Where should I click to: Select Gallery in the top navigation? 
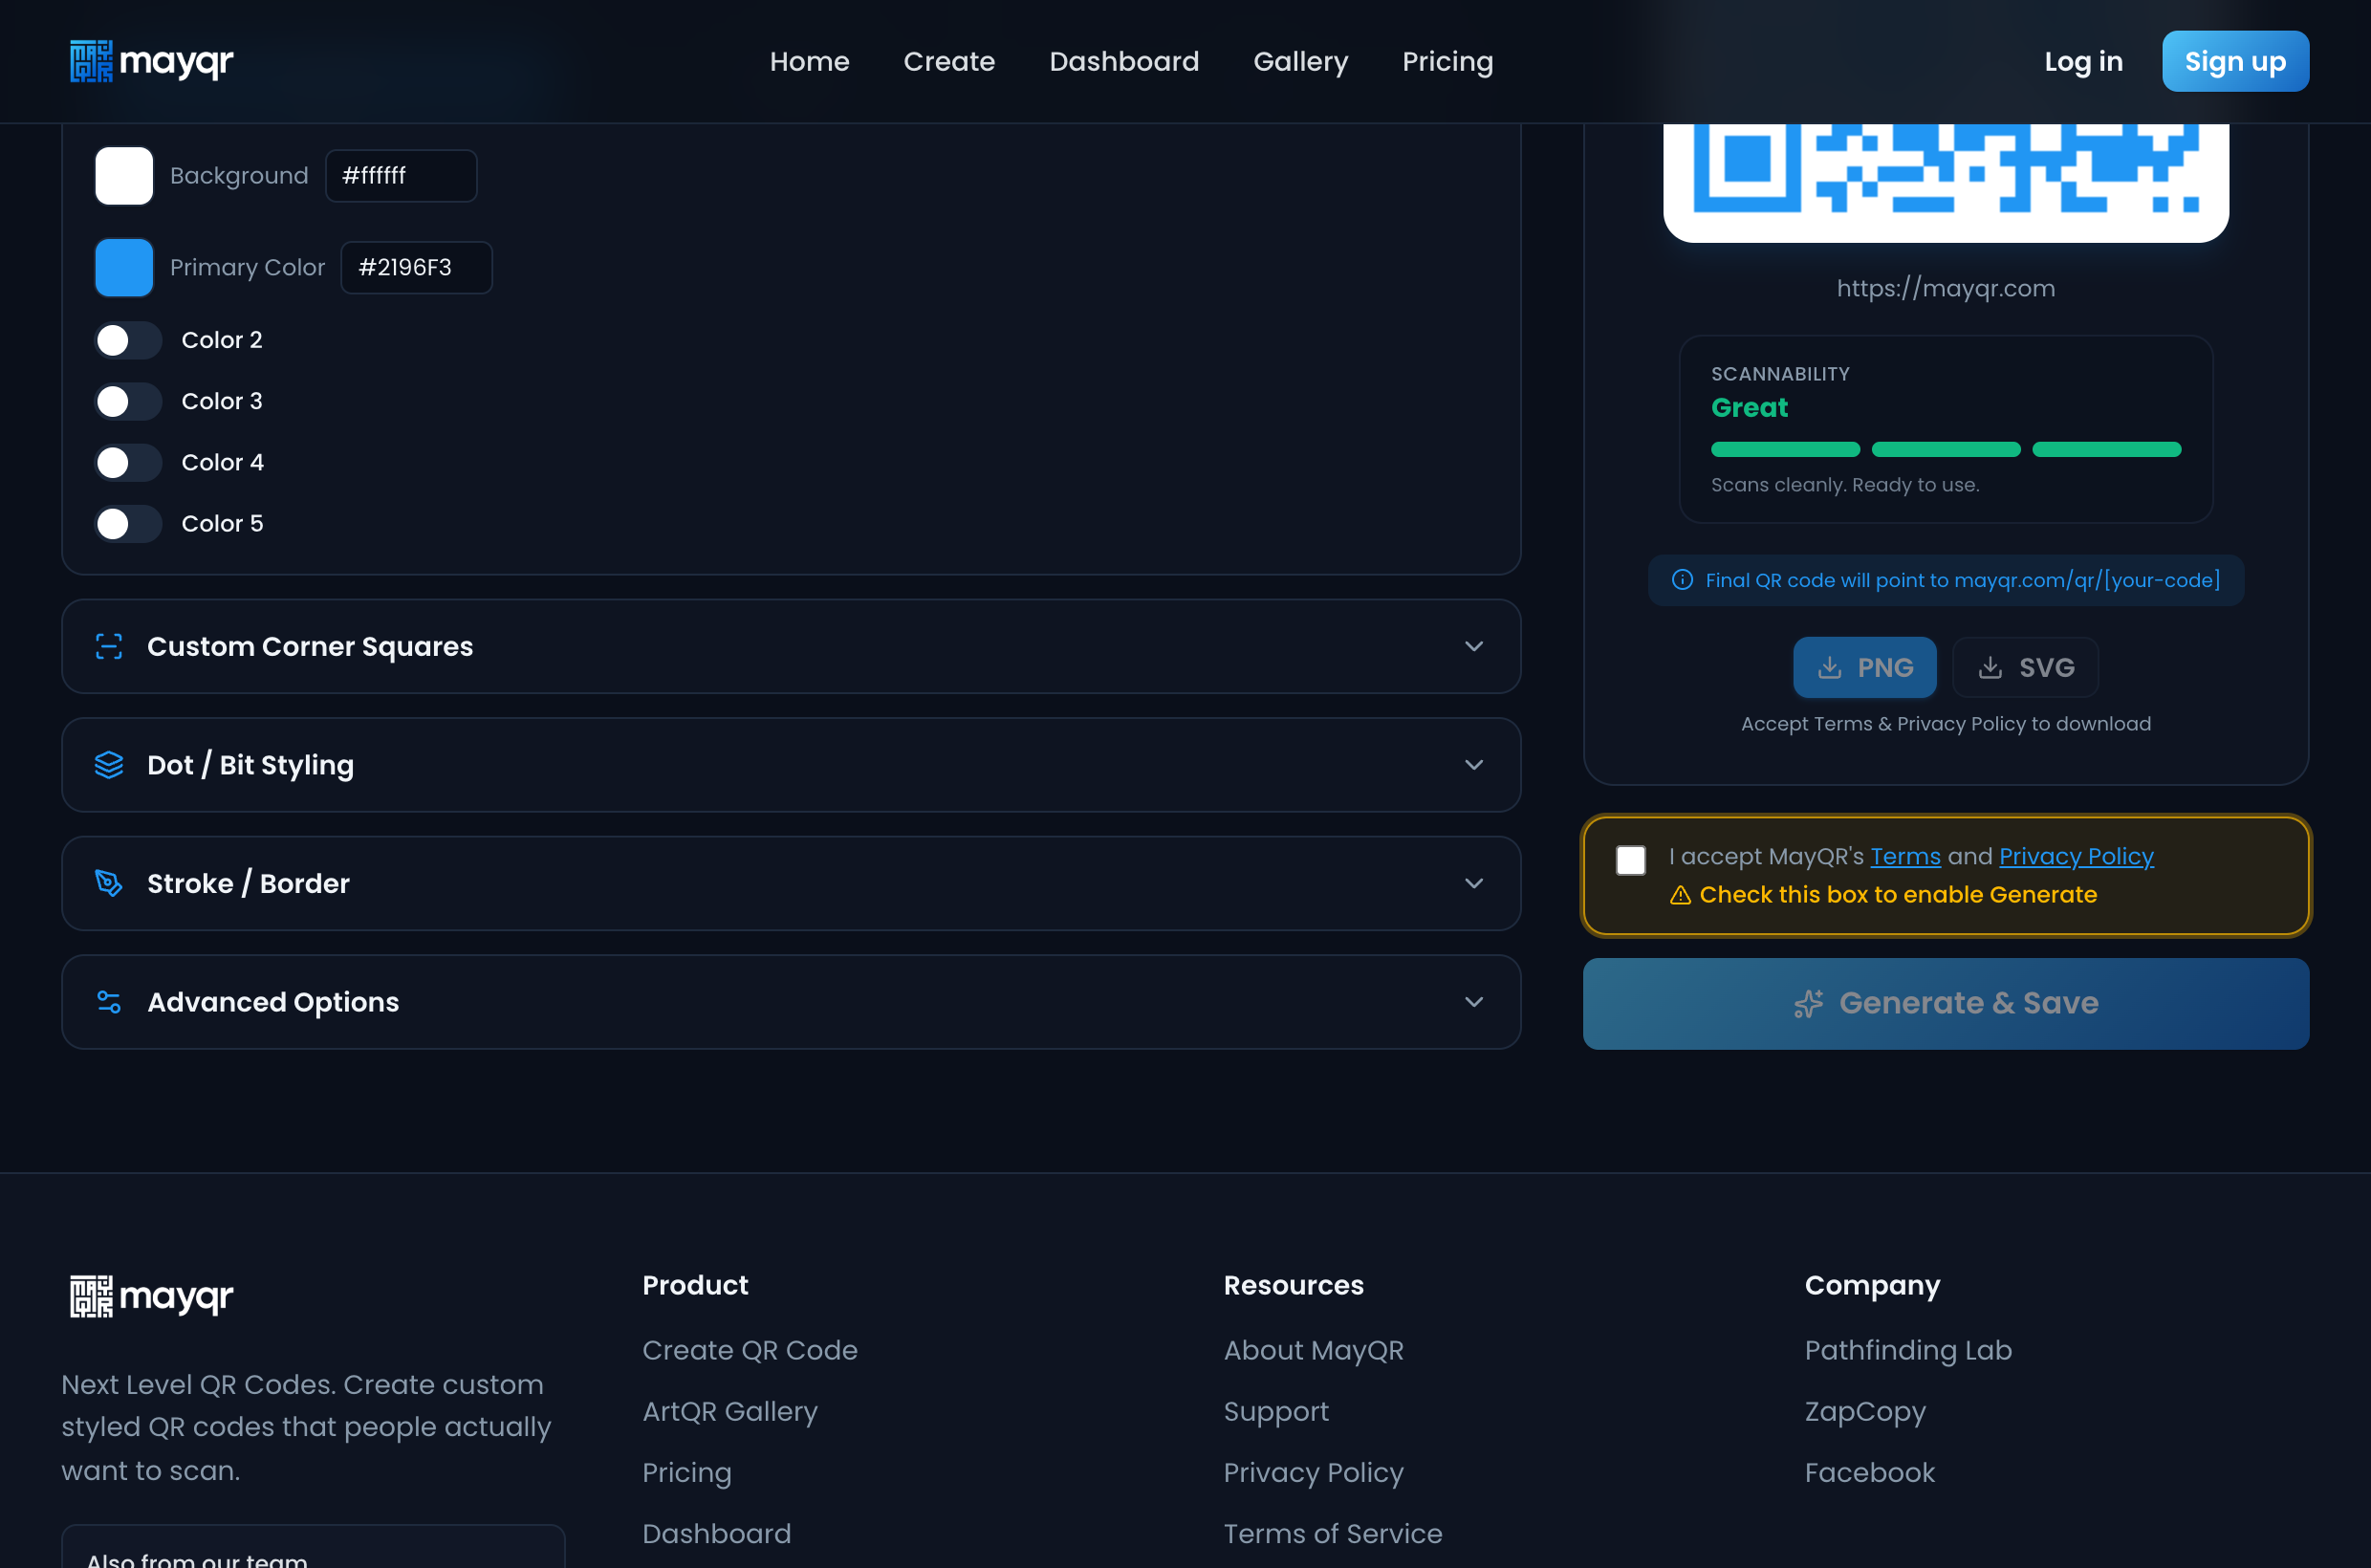[1300, 62]
